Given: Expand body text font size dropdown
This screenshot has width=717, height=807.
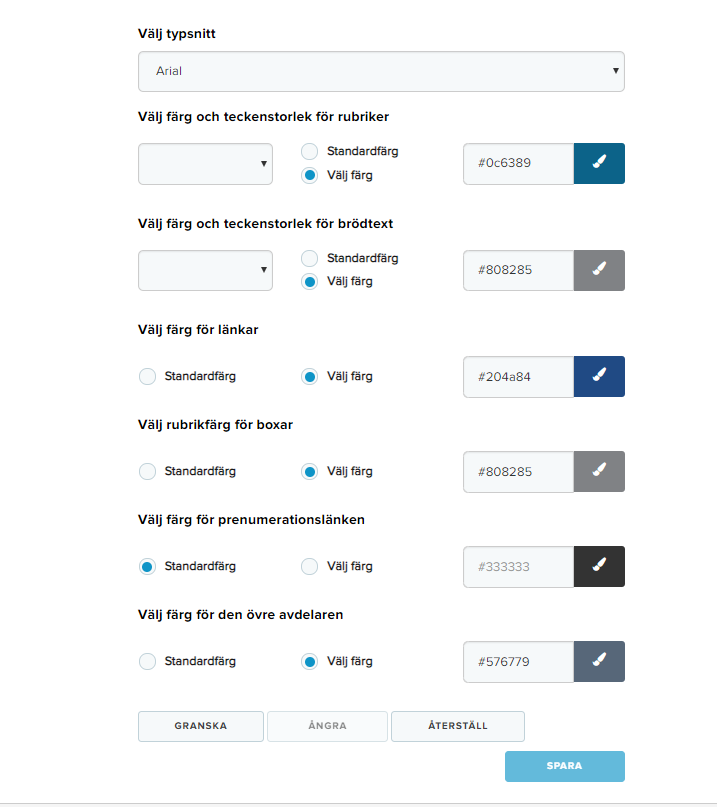Looking at the screenshot, I should (205, 271).
